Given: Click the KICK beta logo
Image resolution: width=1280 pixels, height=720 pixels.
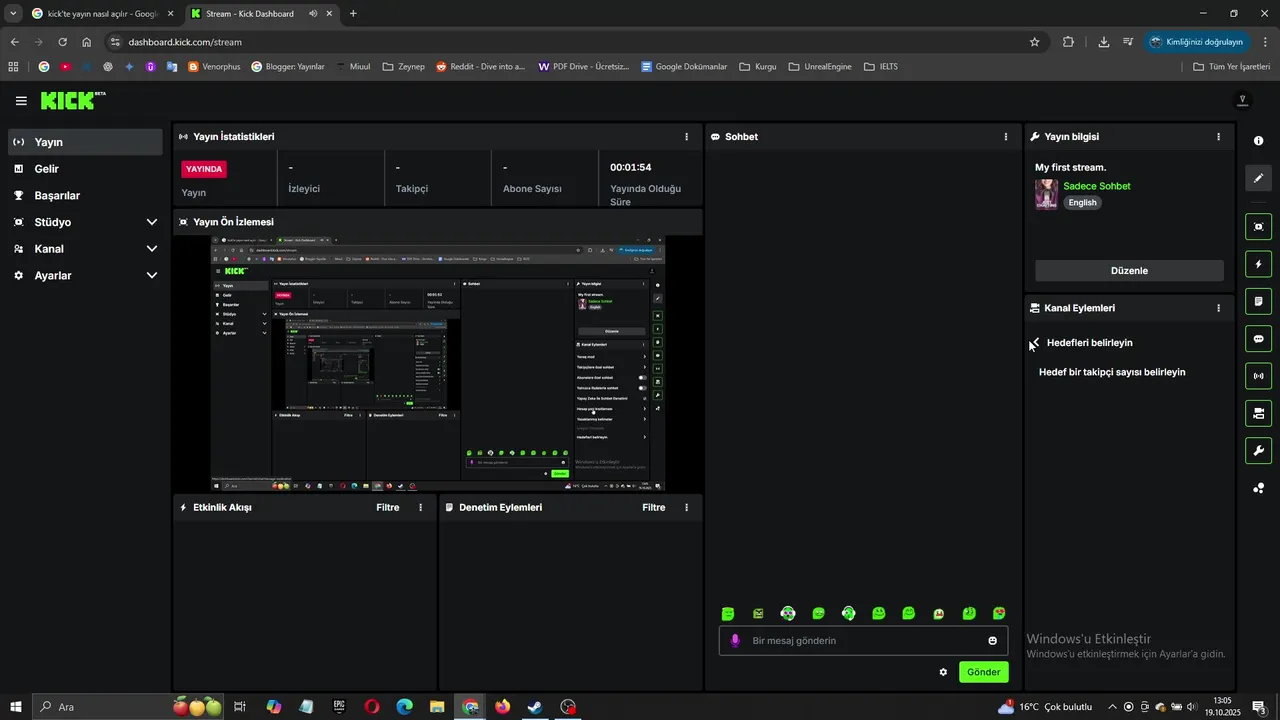Looking at the screenshot, I should click(x=72, y=100).
